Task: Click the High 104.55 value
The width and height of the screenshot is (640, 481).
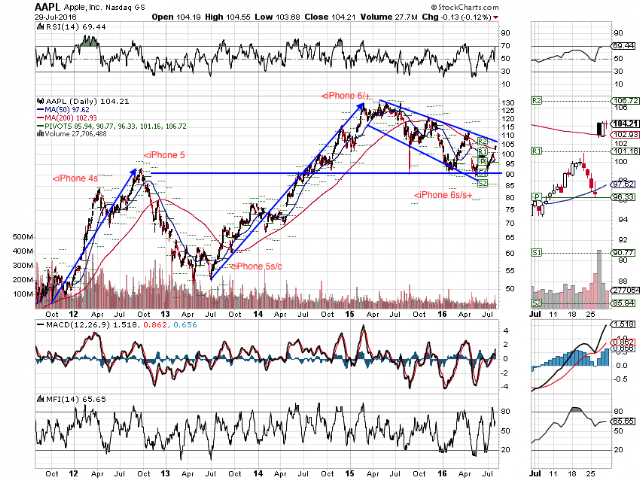Action: 228,17
